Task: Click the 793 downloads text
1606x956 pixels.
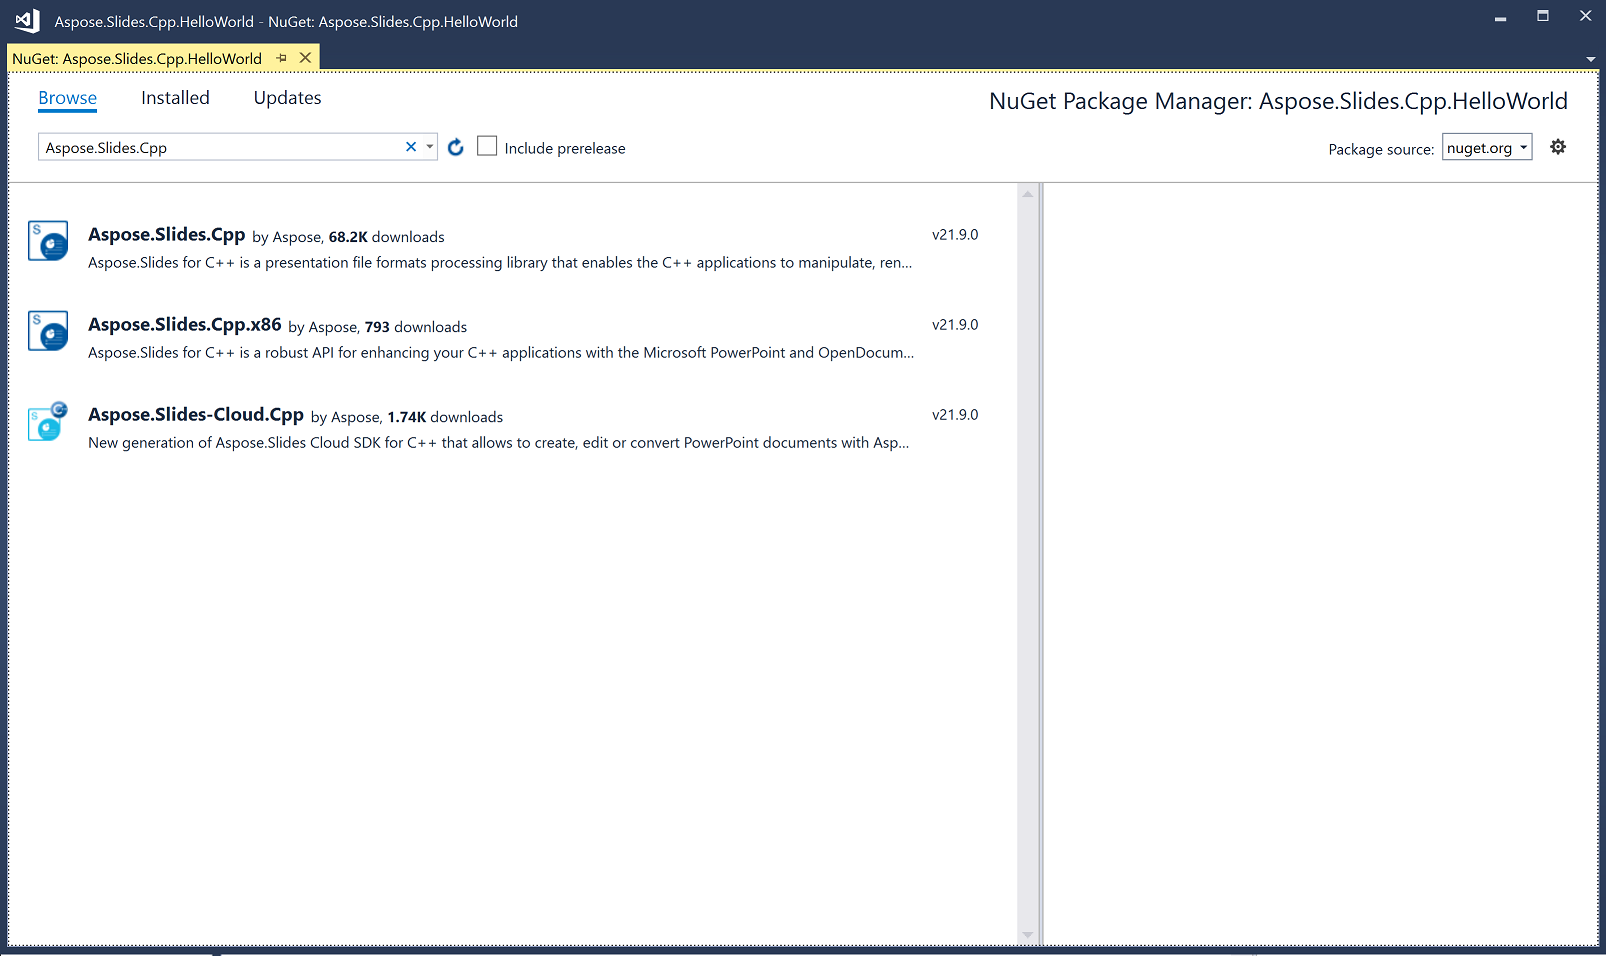Action: pyautogui.click(x=416, y=327)
